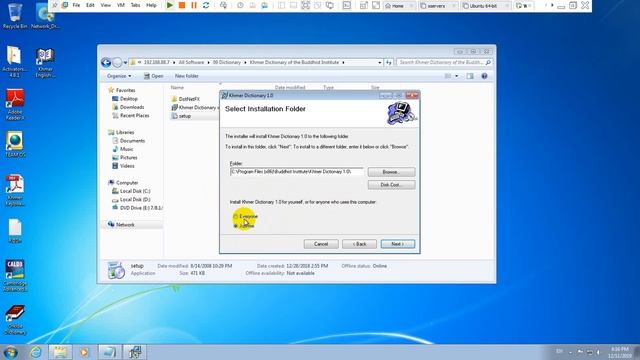Screen dimensions: 640x360
Task: Suspend the VM with pause icon
Action: click(x=194, y=5)
